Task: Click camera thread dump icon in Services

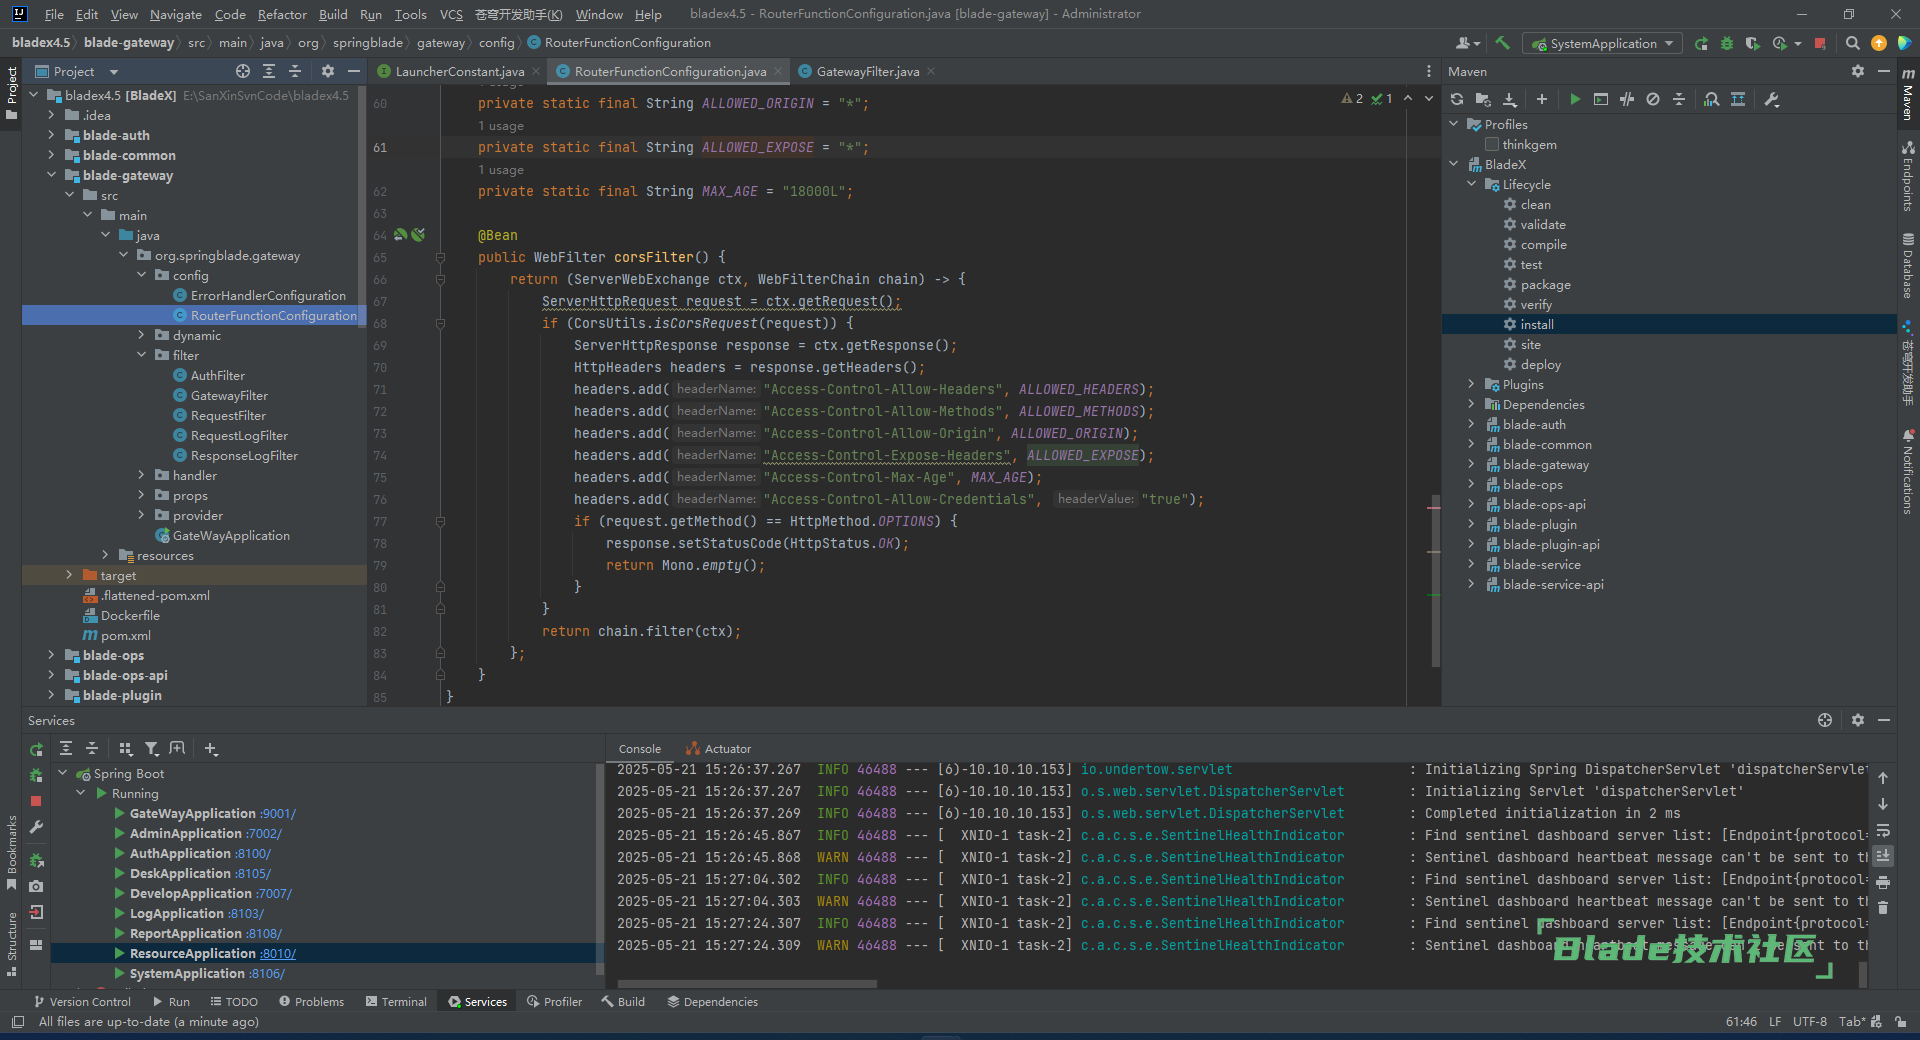Action: pos(36,886)
